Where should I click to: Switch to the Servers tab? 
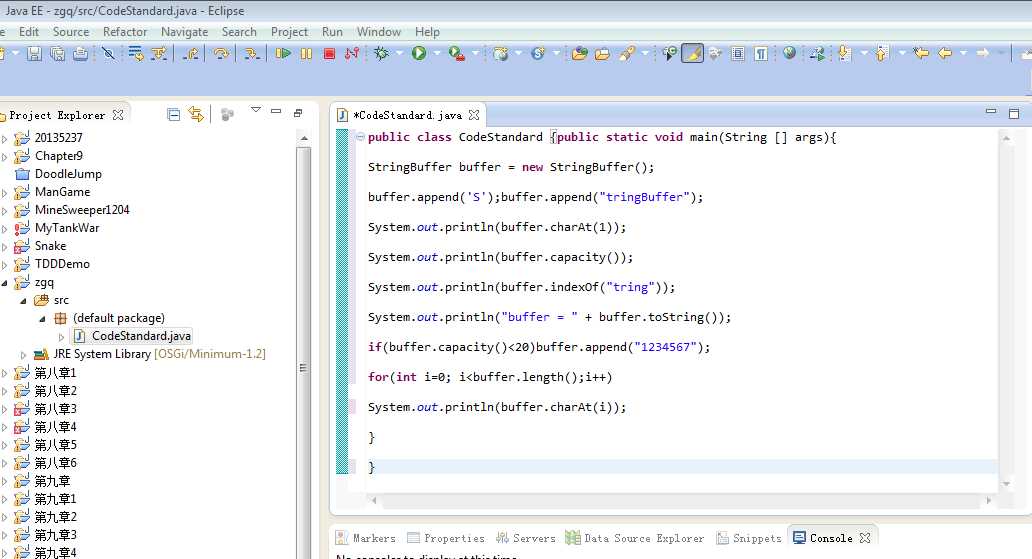525,538
